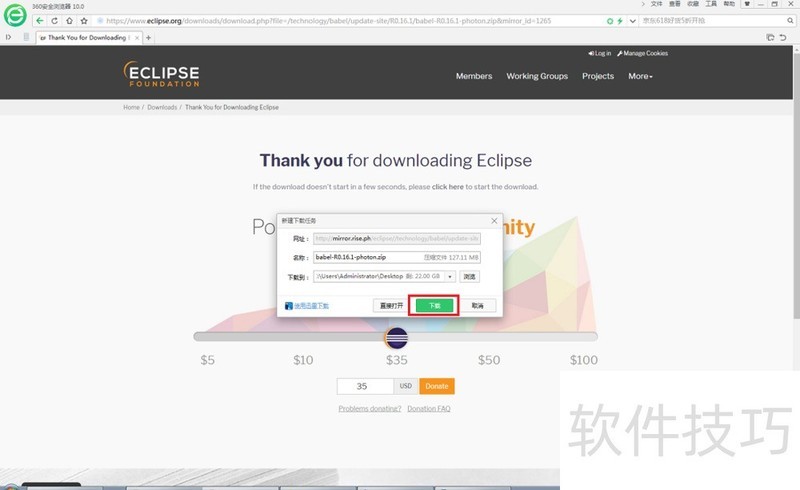Open the Donation FAQ link
The height and width of the screenshot is (490, 800).
coord(429,409)
